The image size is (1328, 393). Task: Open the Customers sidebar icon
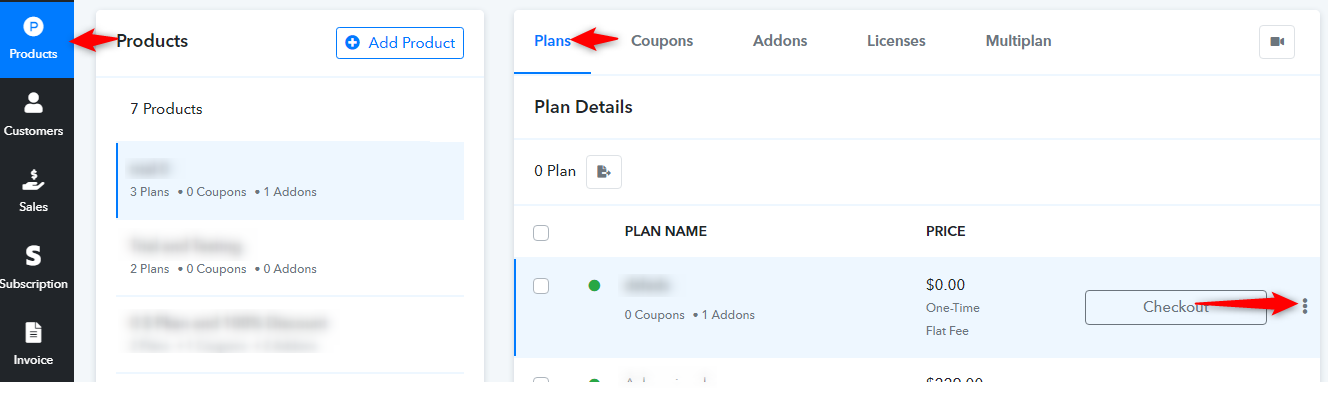coord(34,115)
